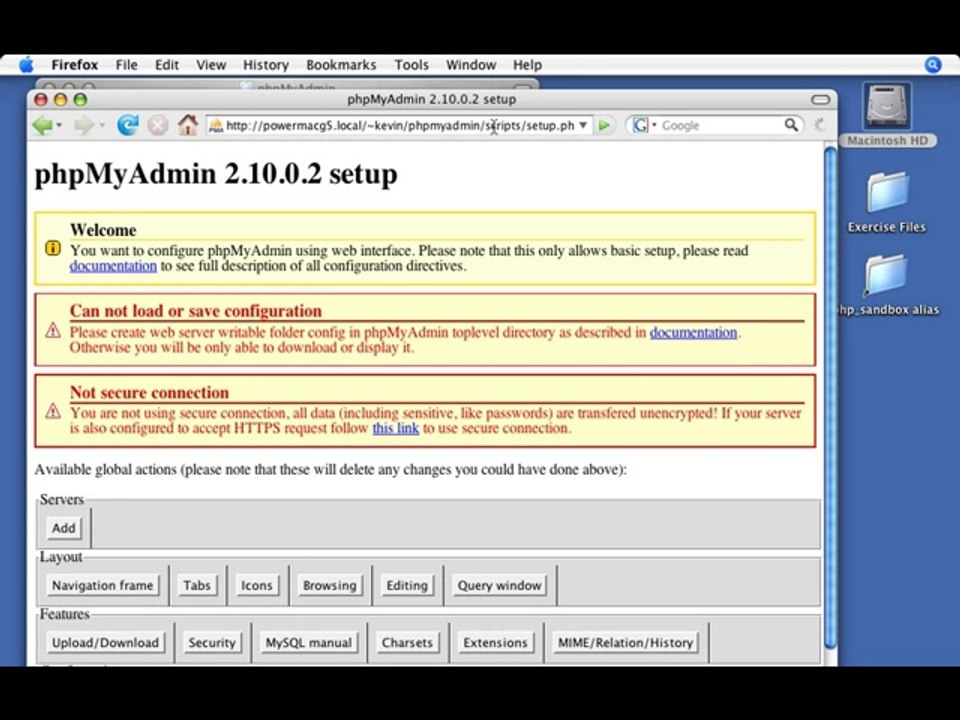Screen dimensions: 960x720
Task: Click the yellow info icon in Welcome box
Action: pyautogui.click(x=53, y=248)
